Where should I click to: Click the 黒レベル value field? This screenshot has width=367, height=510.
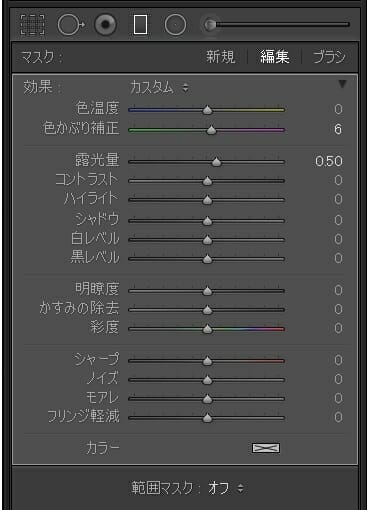click(338, 258)
